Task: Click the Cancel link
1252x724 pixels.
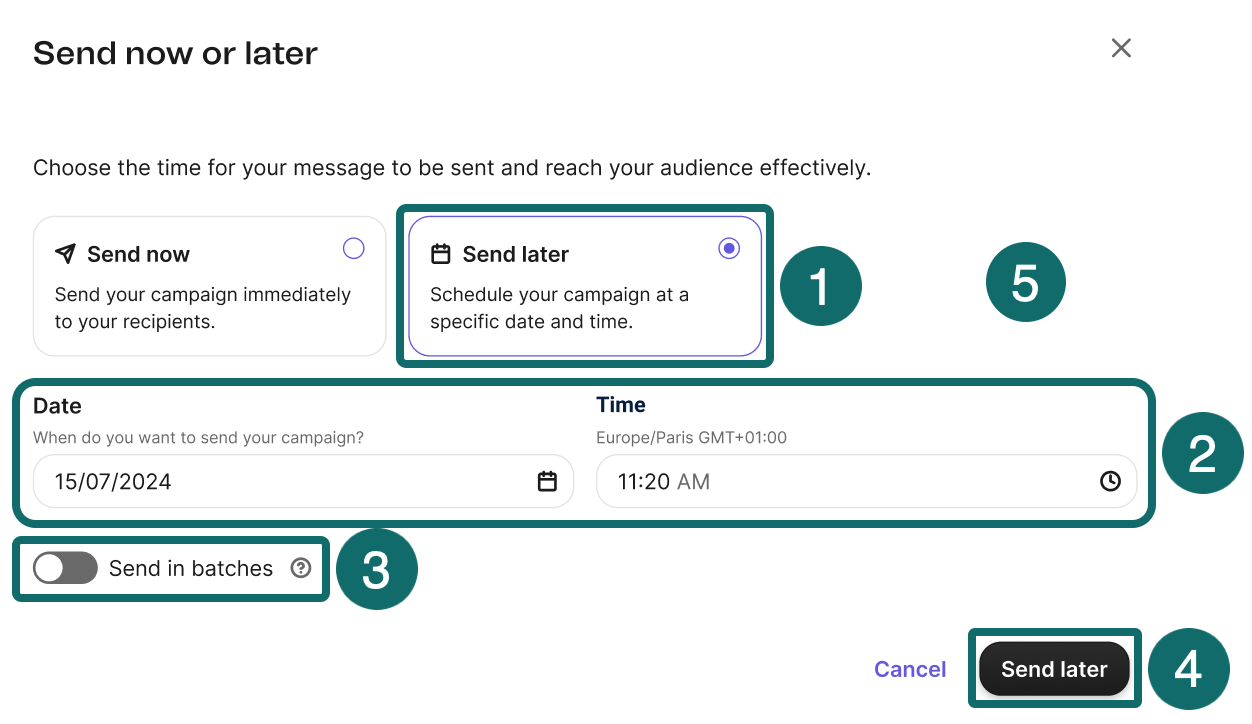Action: [x=909, y=669]
